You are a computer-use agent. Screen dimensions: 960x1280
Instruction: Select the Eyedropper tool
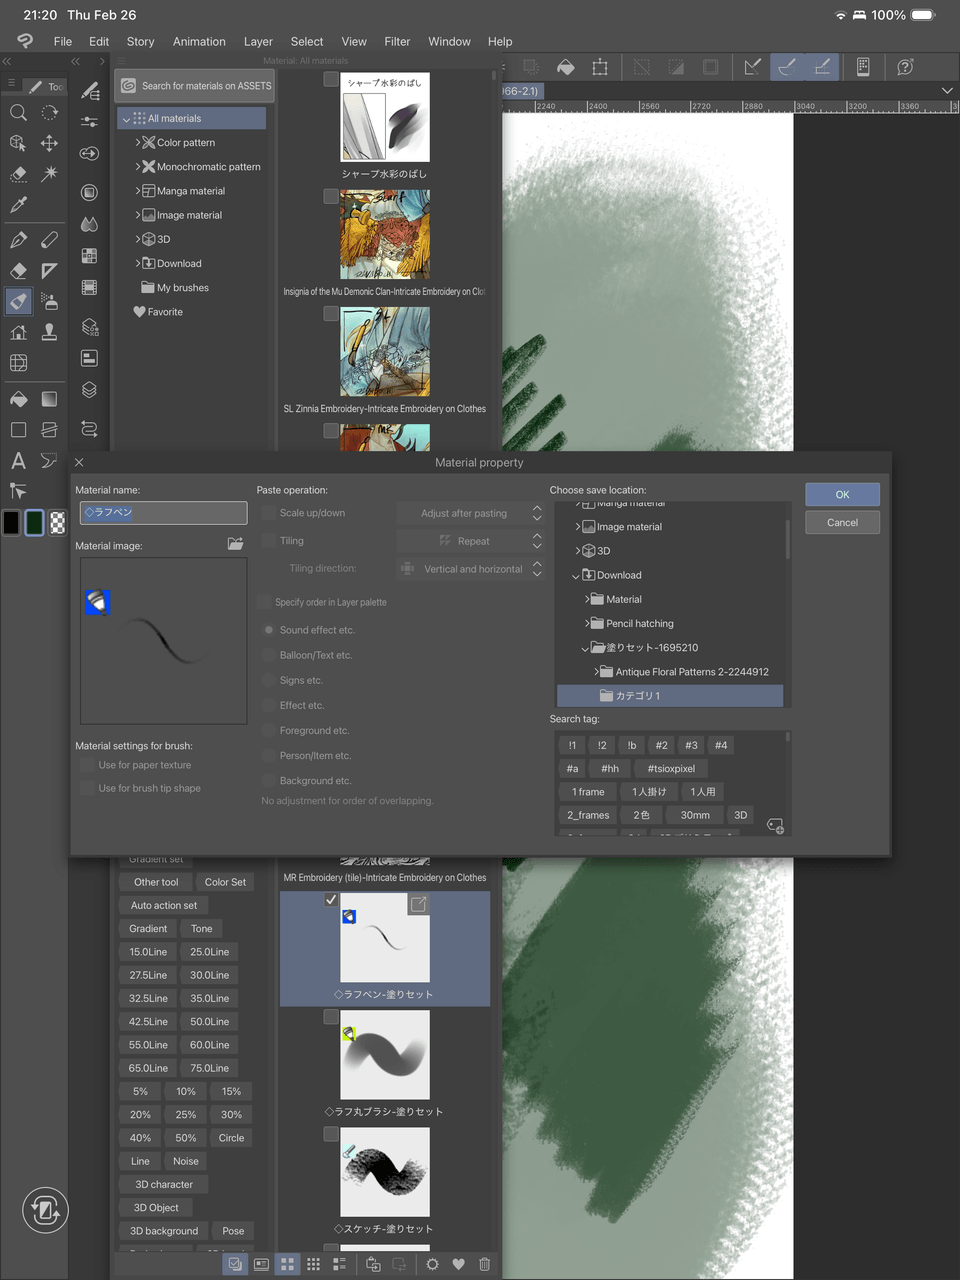(18, 205)
